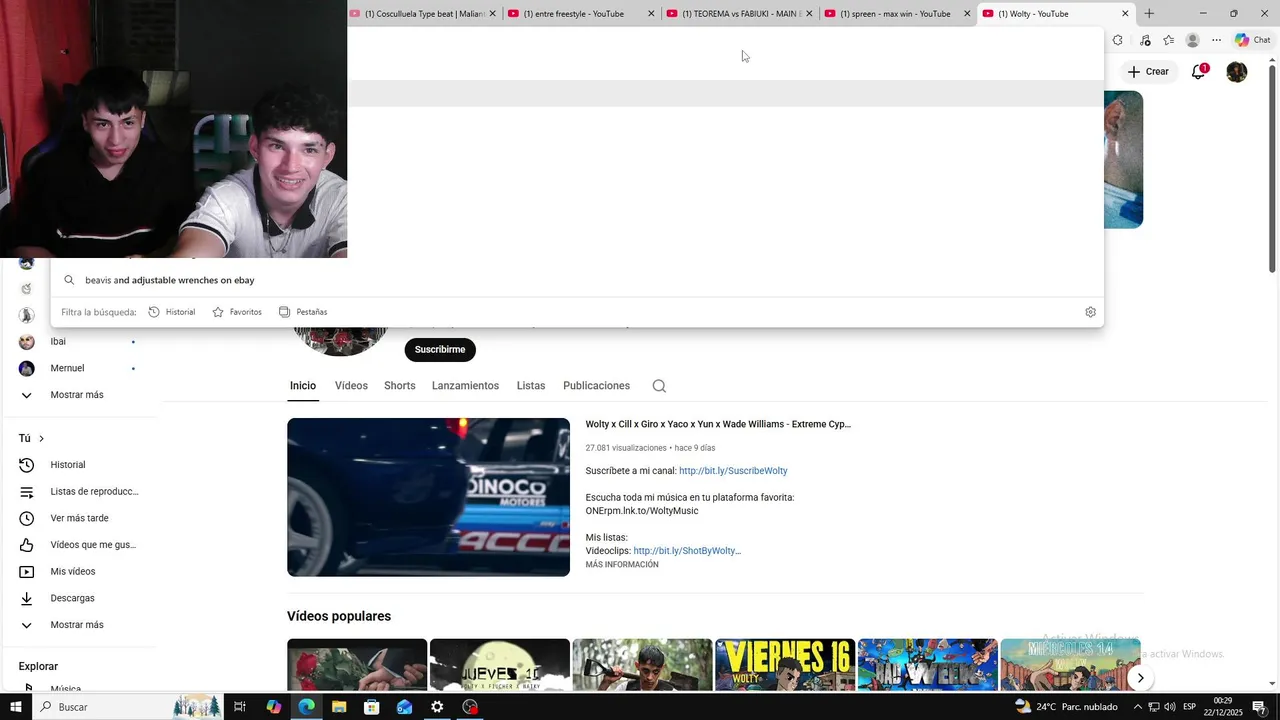
Task: Open Task View on the taskbar
Action: [240, 707]
